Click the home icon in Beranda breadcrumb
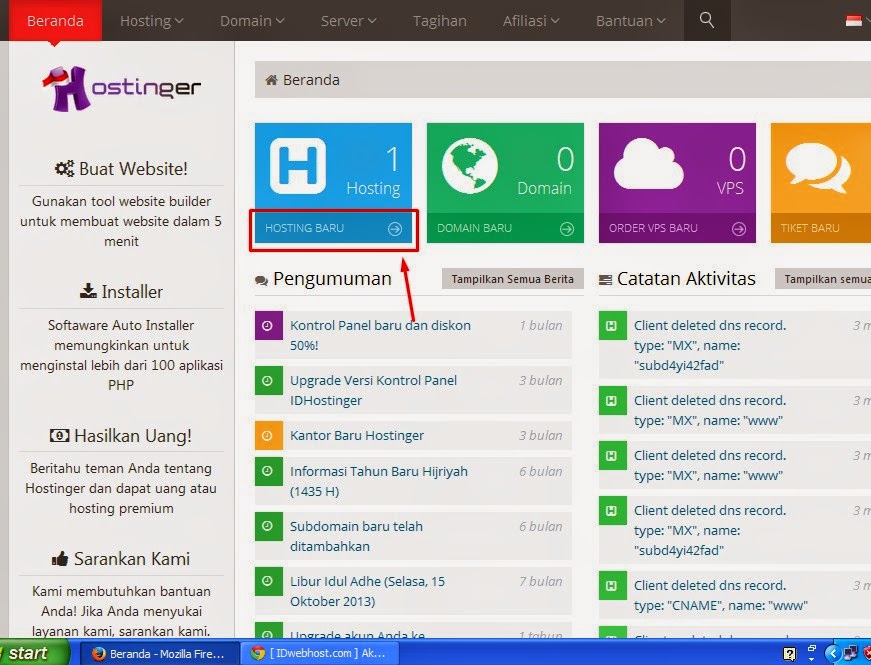 tap(271, 80)
